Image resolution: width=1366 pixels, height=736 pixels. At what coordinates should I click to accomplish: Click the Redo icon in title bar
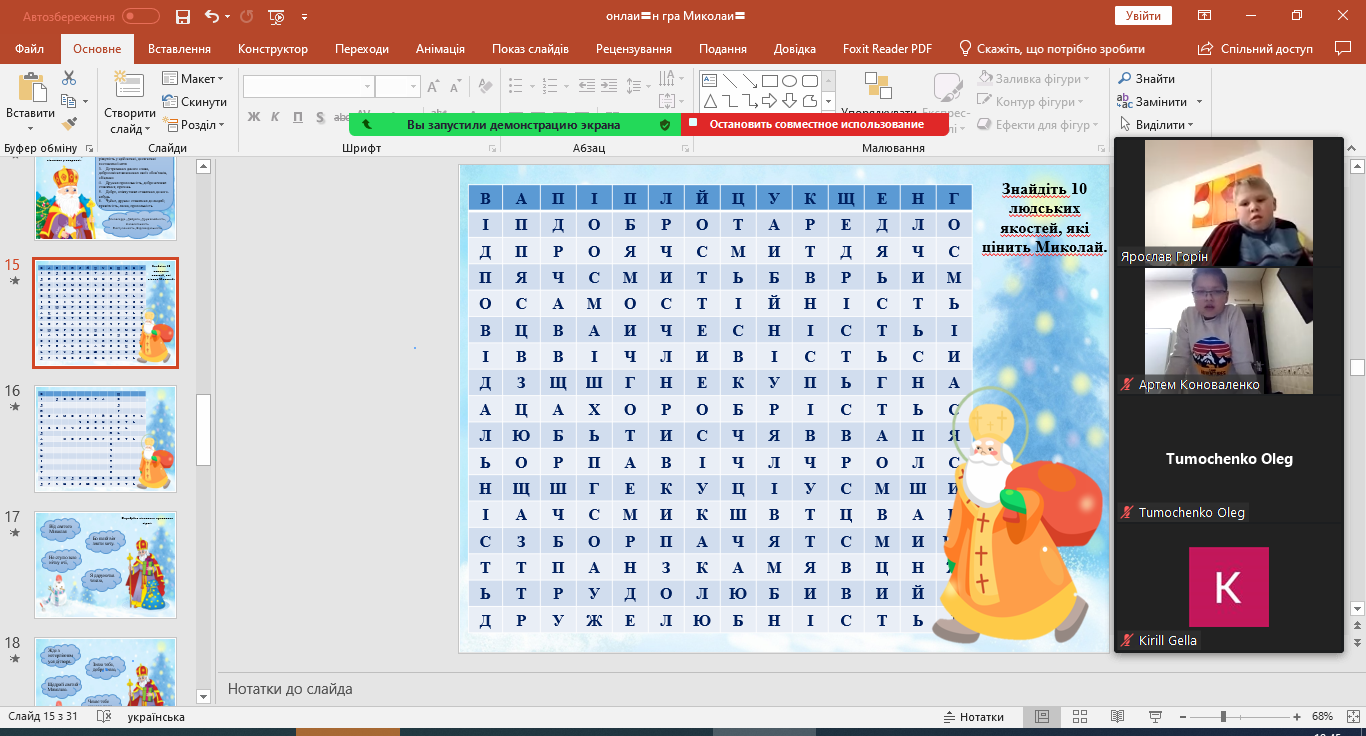tap(247, 16)
